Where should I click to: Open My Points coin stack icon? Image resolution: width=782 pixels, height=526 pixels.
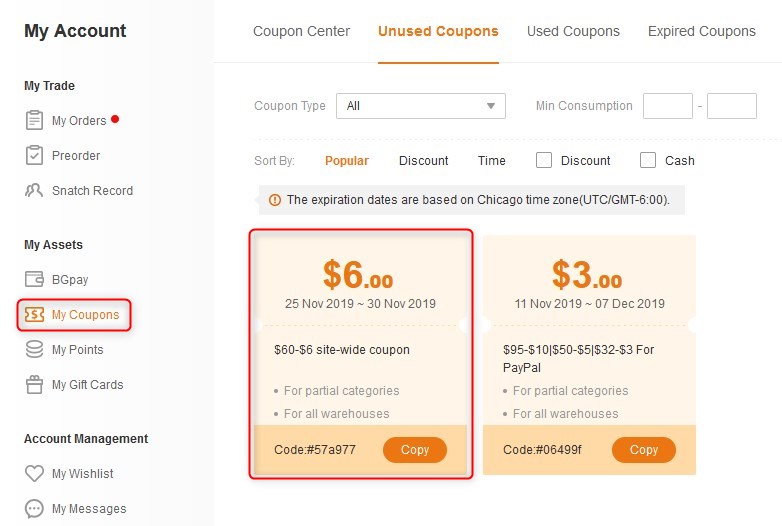(x=34, y=349)
